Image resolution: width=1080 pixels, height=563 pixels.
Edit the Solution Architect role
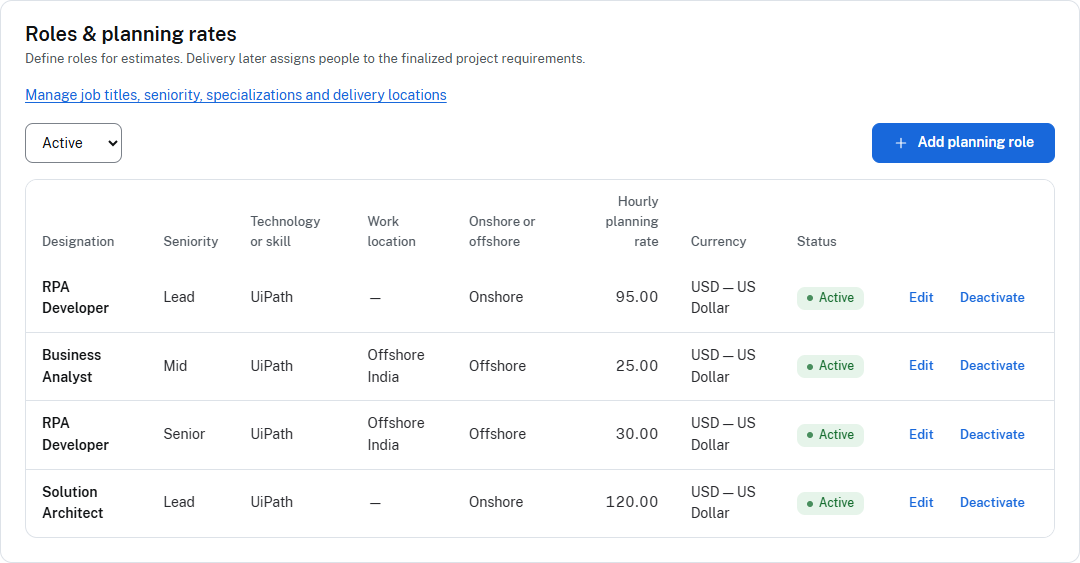click(x=921, y=503)
